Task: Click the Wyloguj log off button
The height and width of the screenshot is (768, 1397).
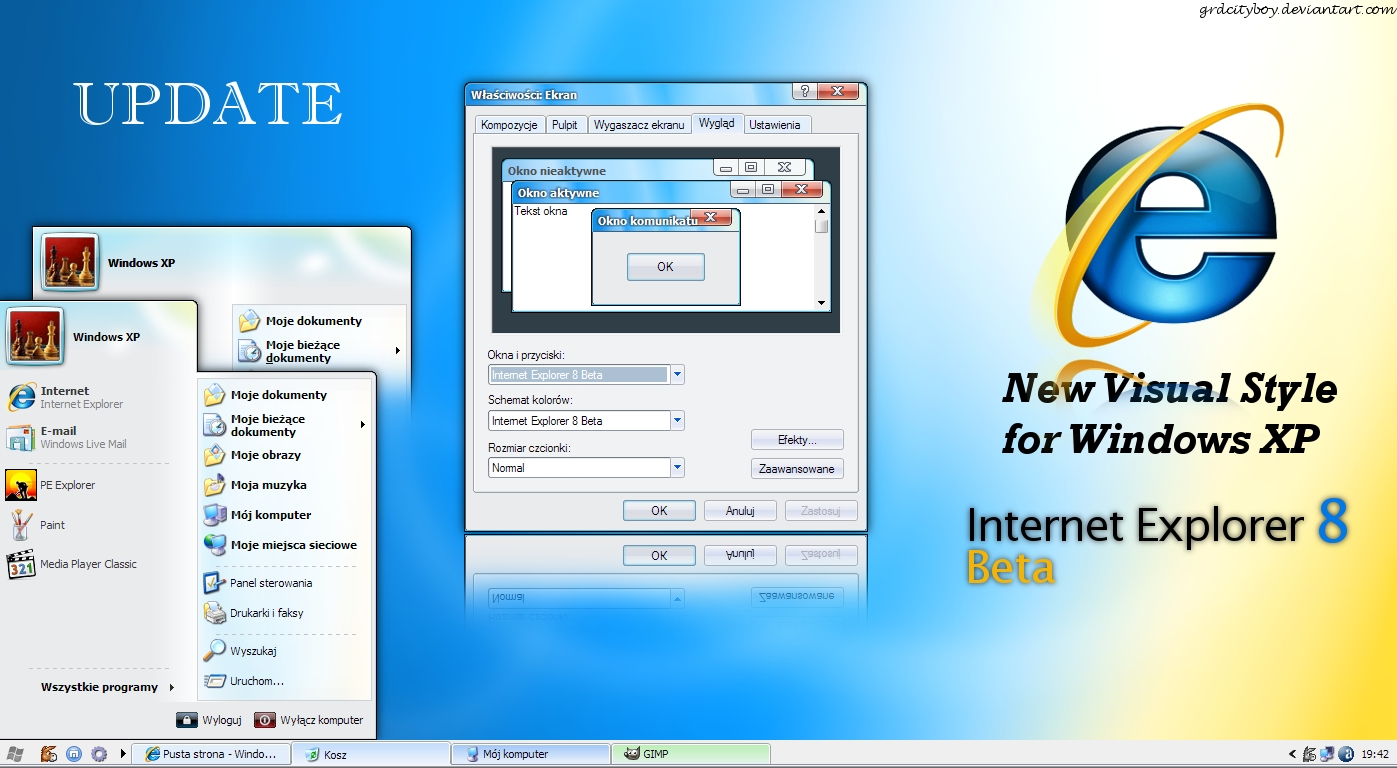Action: click(209, 720)
